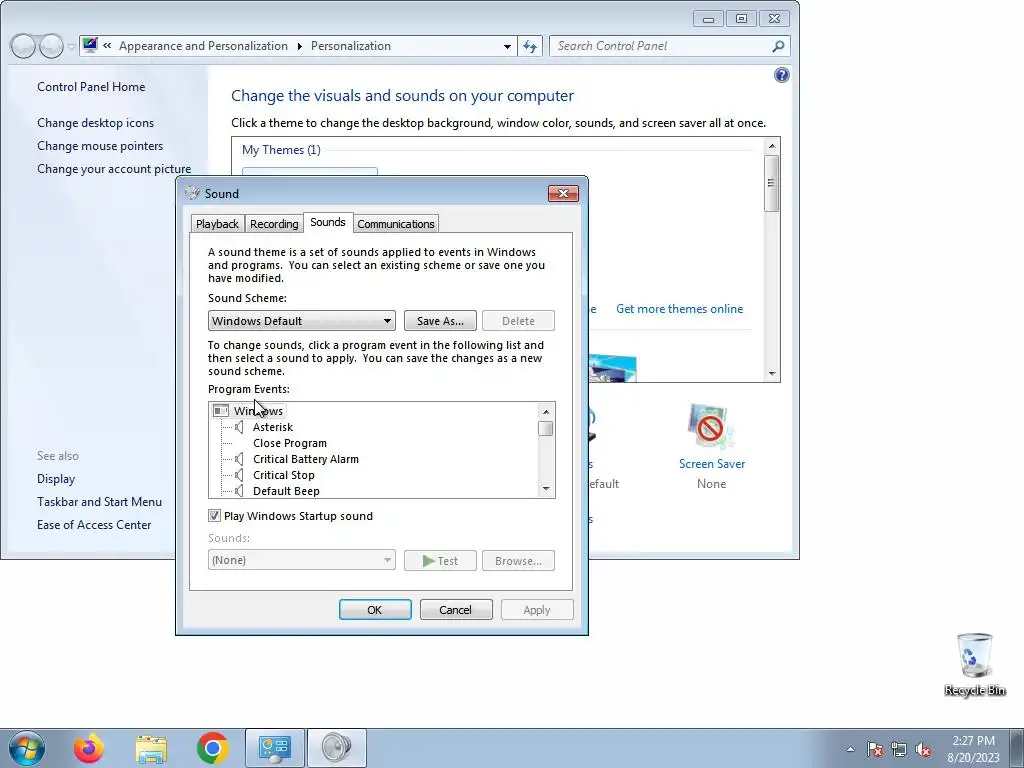Switch to the Playback tab
Viewport: 1024px width, 768px height.
coord(217,224)
